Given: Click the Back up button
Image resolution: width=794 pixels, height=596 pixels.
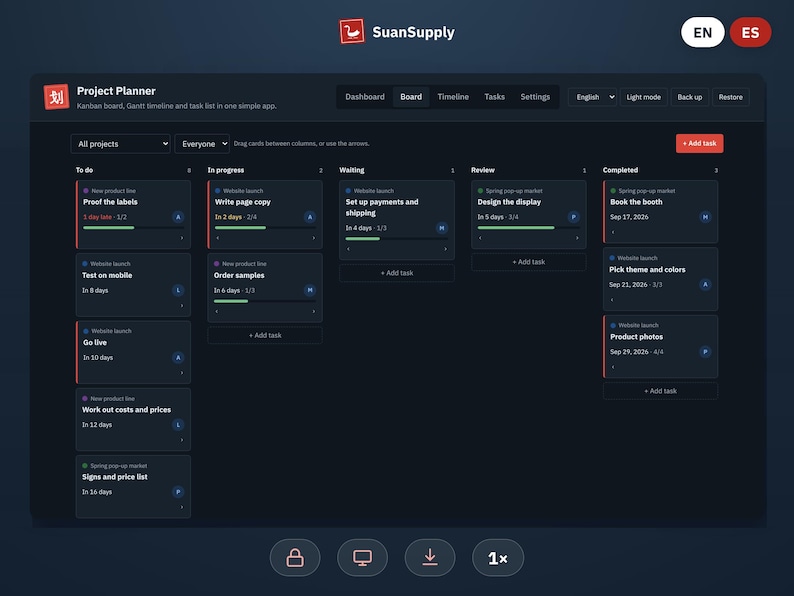Looking at the screenshot, I should tap(690, 97).
